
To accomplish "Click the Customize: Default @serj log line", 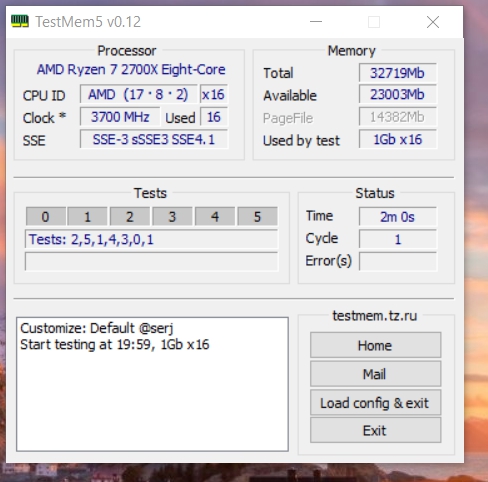I will tap(97, 328).
